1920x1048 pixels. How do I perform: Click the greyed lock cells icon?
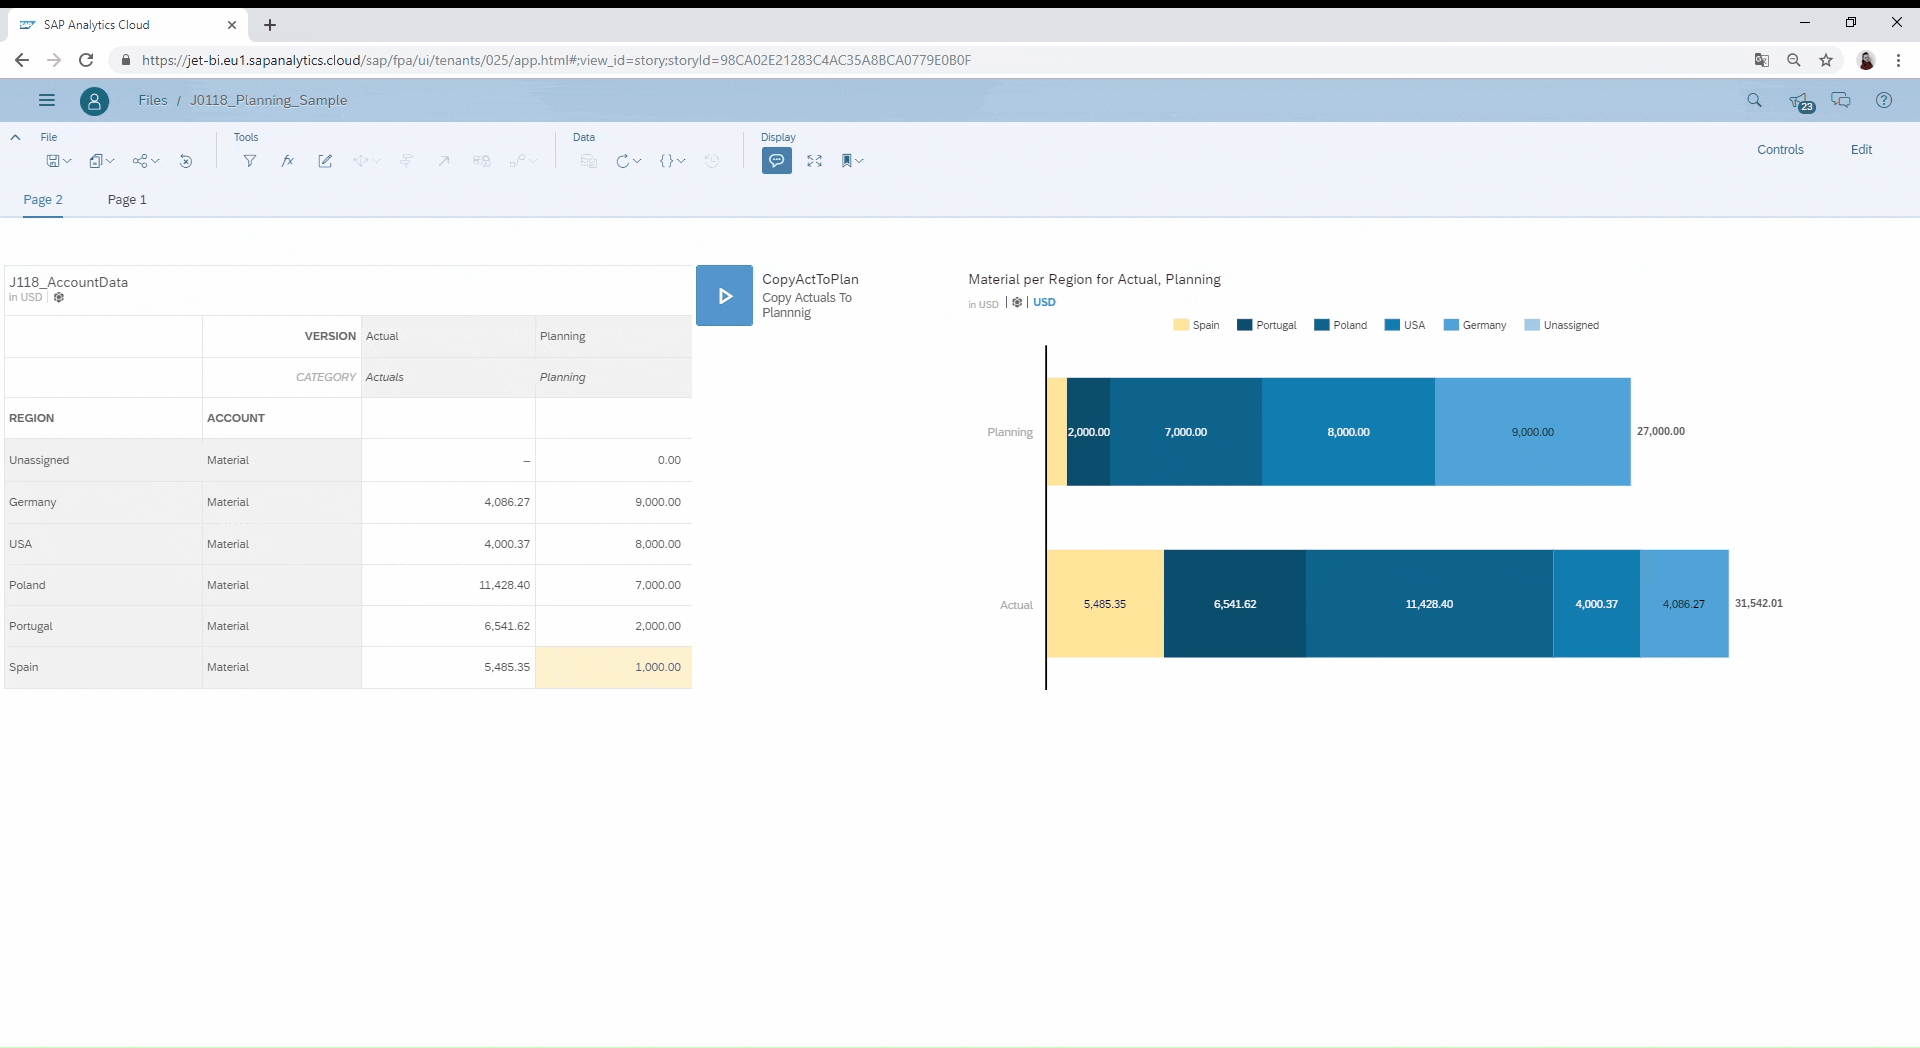(481, 161)
